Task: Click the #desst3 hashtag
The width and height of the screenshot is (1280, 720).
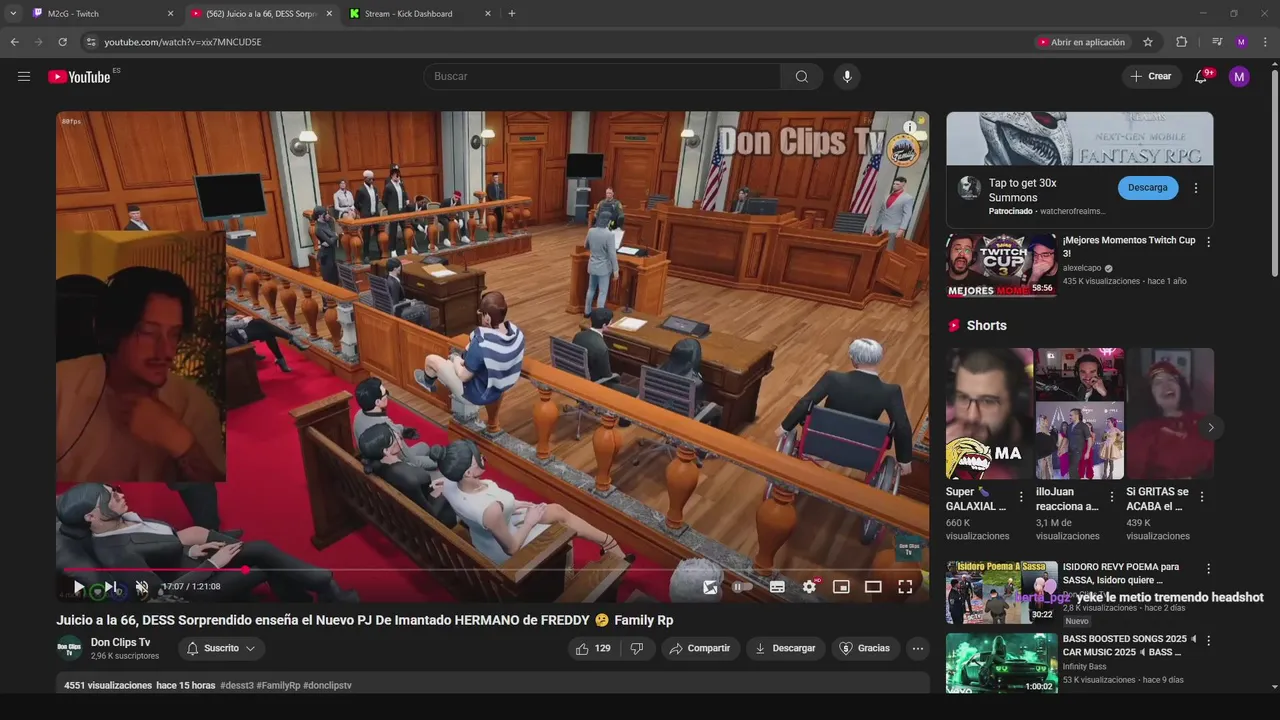Action: click(236, 686)
